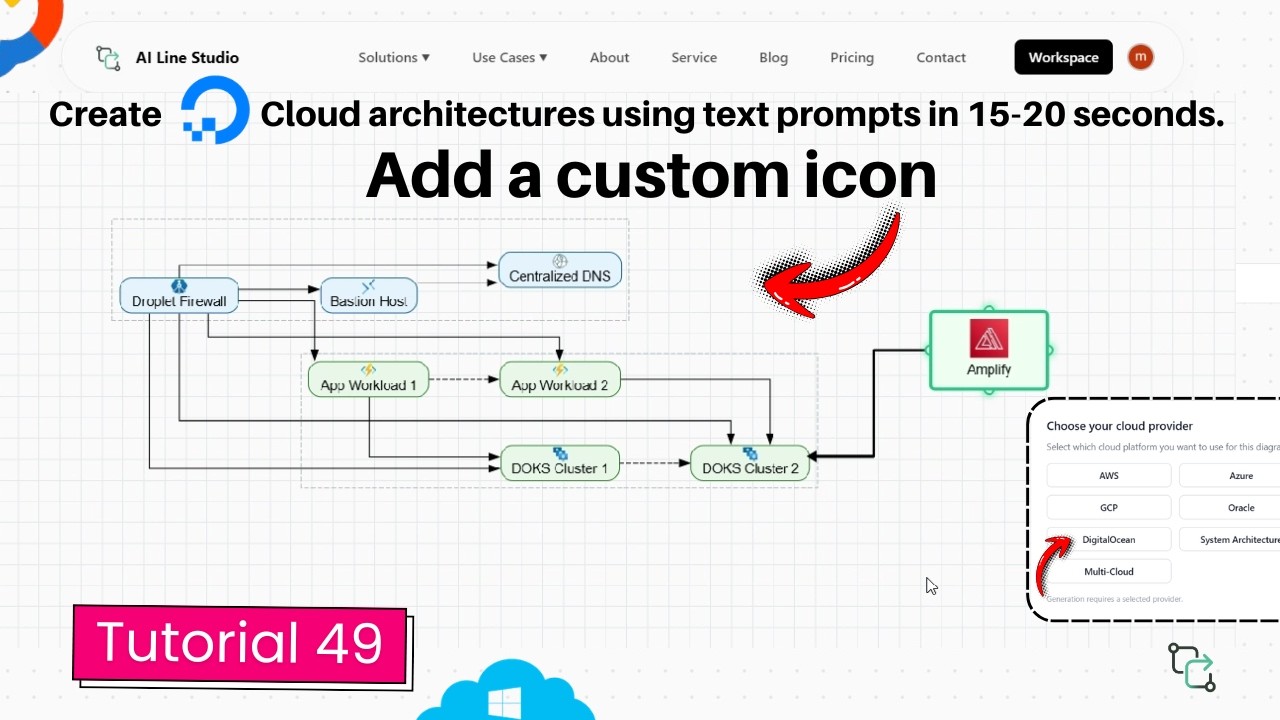The width and height of the screenshot is (1280, 720).
Task: Click the Droplet Firewall node label
Action: click(179, 301)
